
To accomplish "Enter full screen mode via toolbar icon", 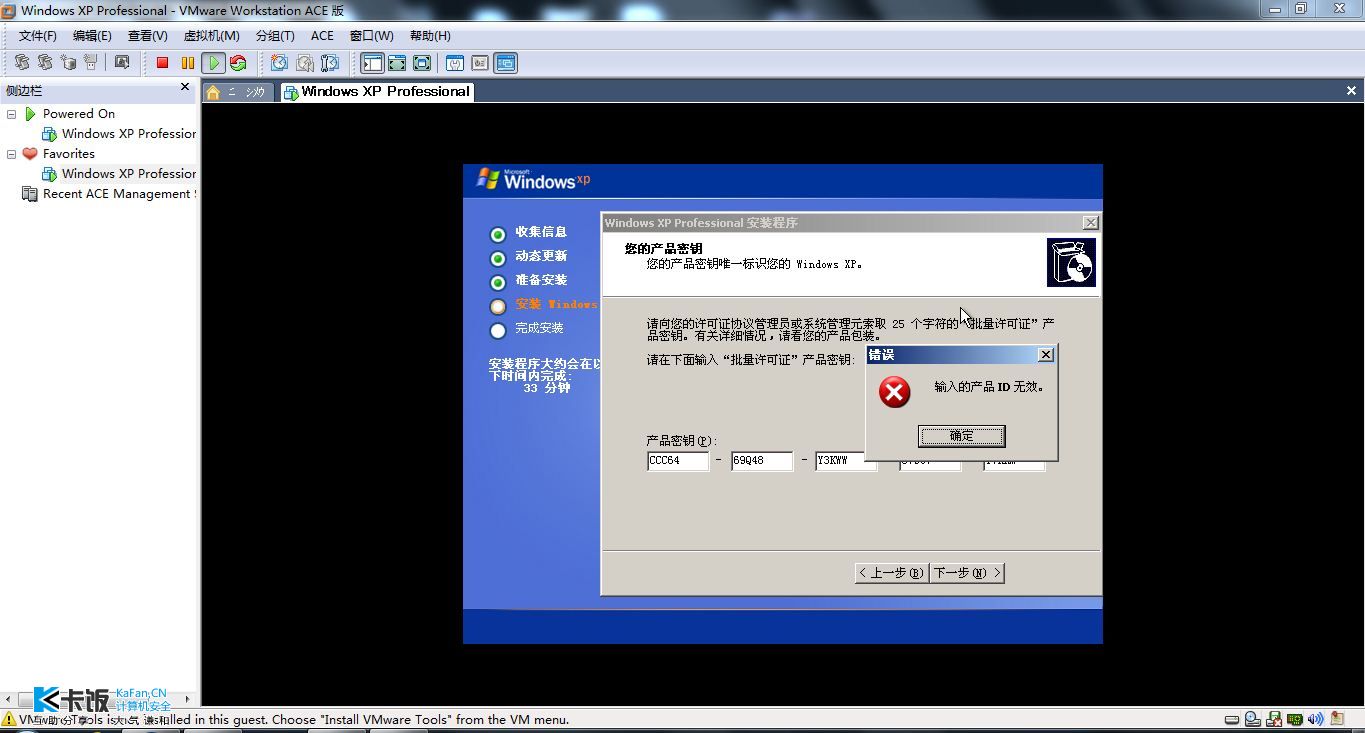I will point(422,63).
